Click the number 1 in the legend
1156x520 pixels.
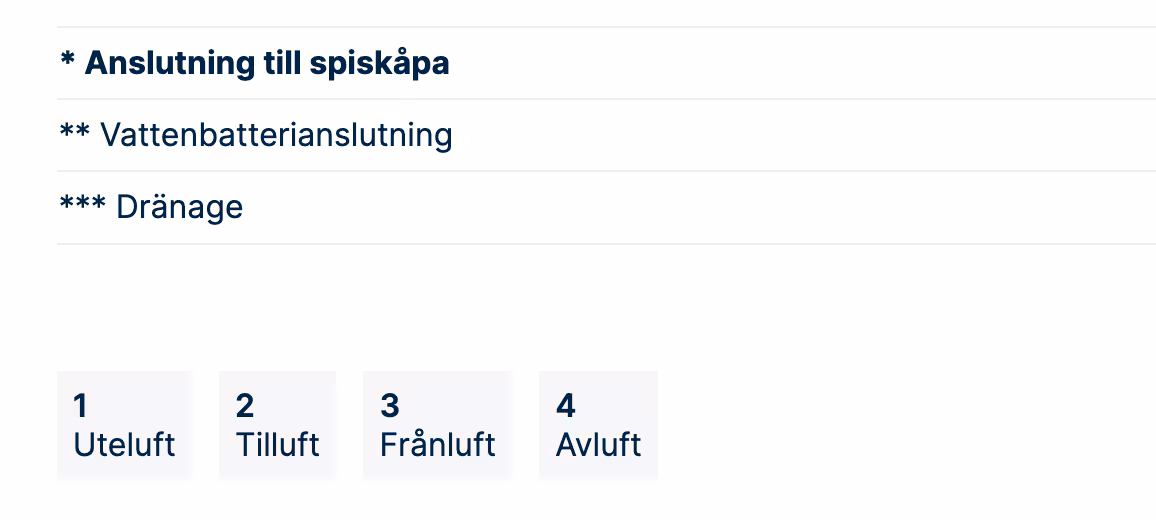coord(81,406)
